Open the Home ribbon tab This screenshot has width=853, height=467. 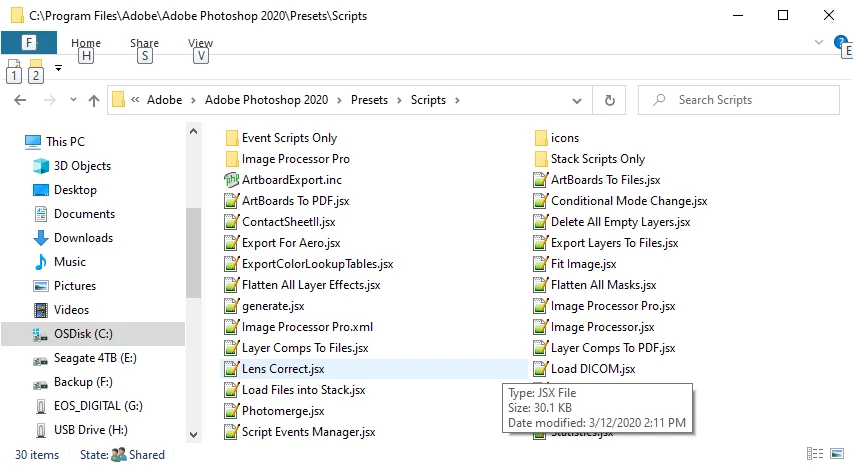86,43
